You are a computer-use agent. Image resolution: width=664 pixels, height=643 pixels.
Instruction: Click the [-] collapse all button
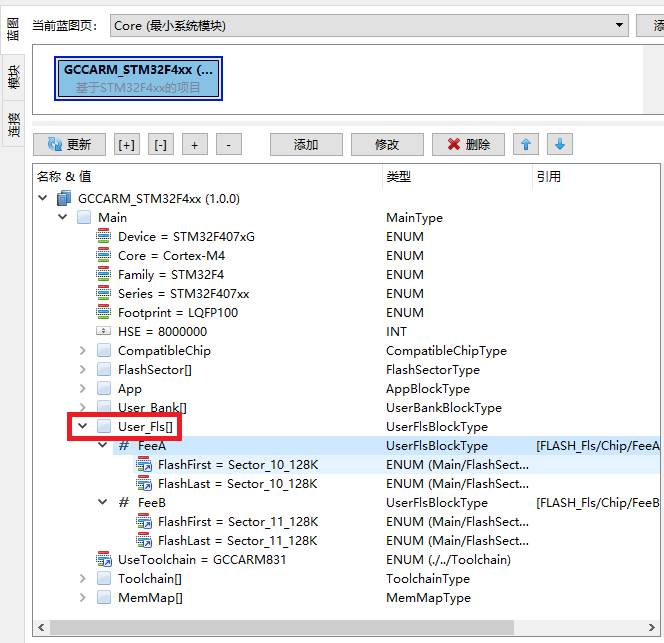click(160, 145)
